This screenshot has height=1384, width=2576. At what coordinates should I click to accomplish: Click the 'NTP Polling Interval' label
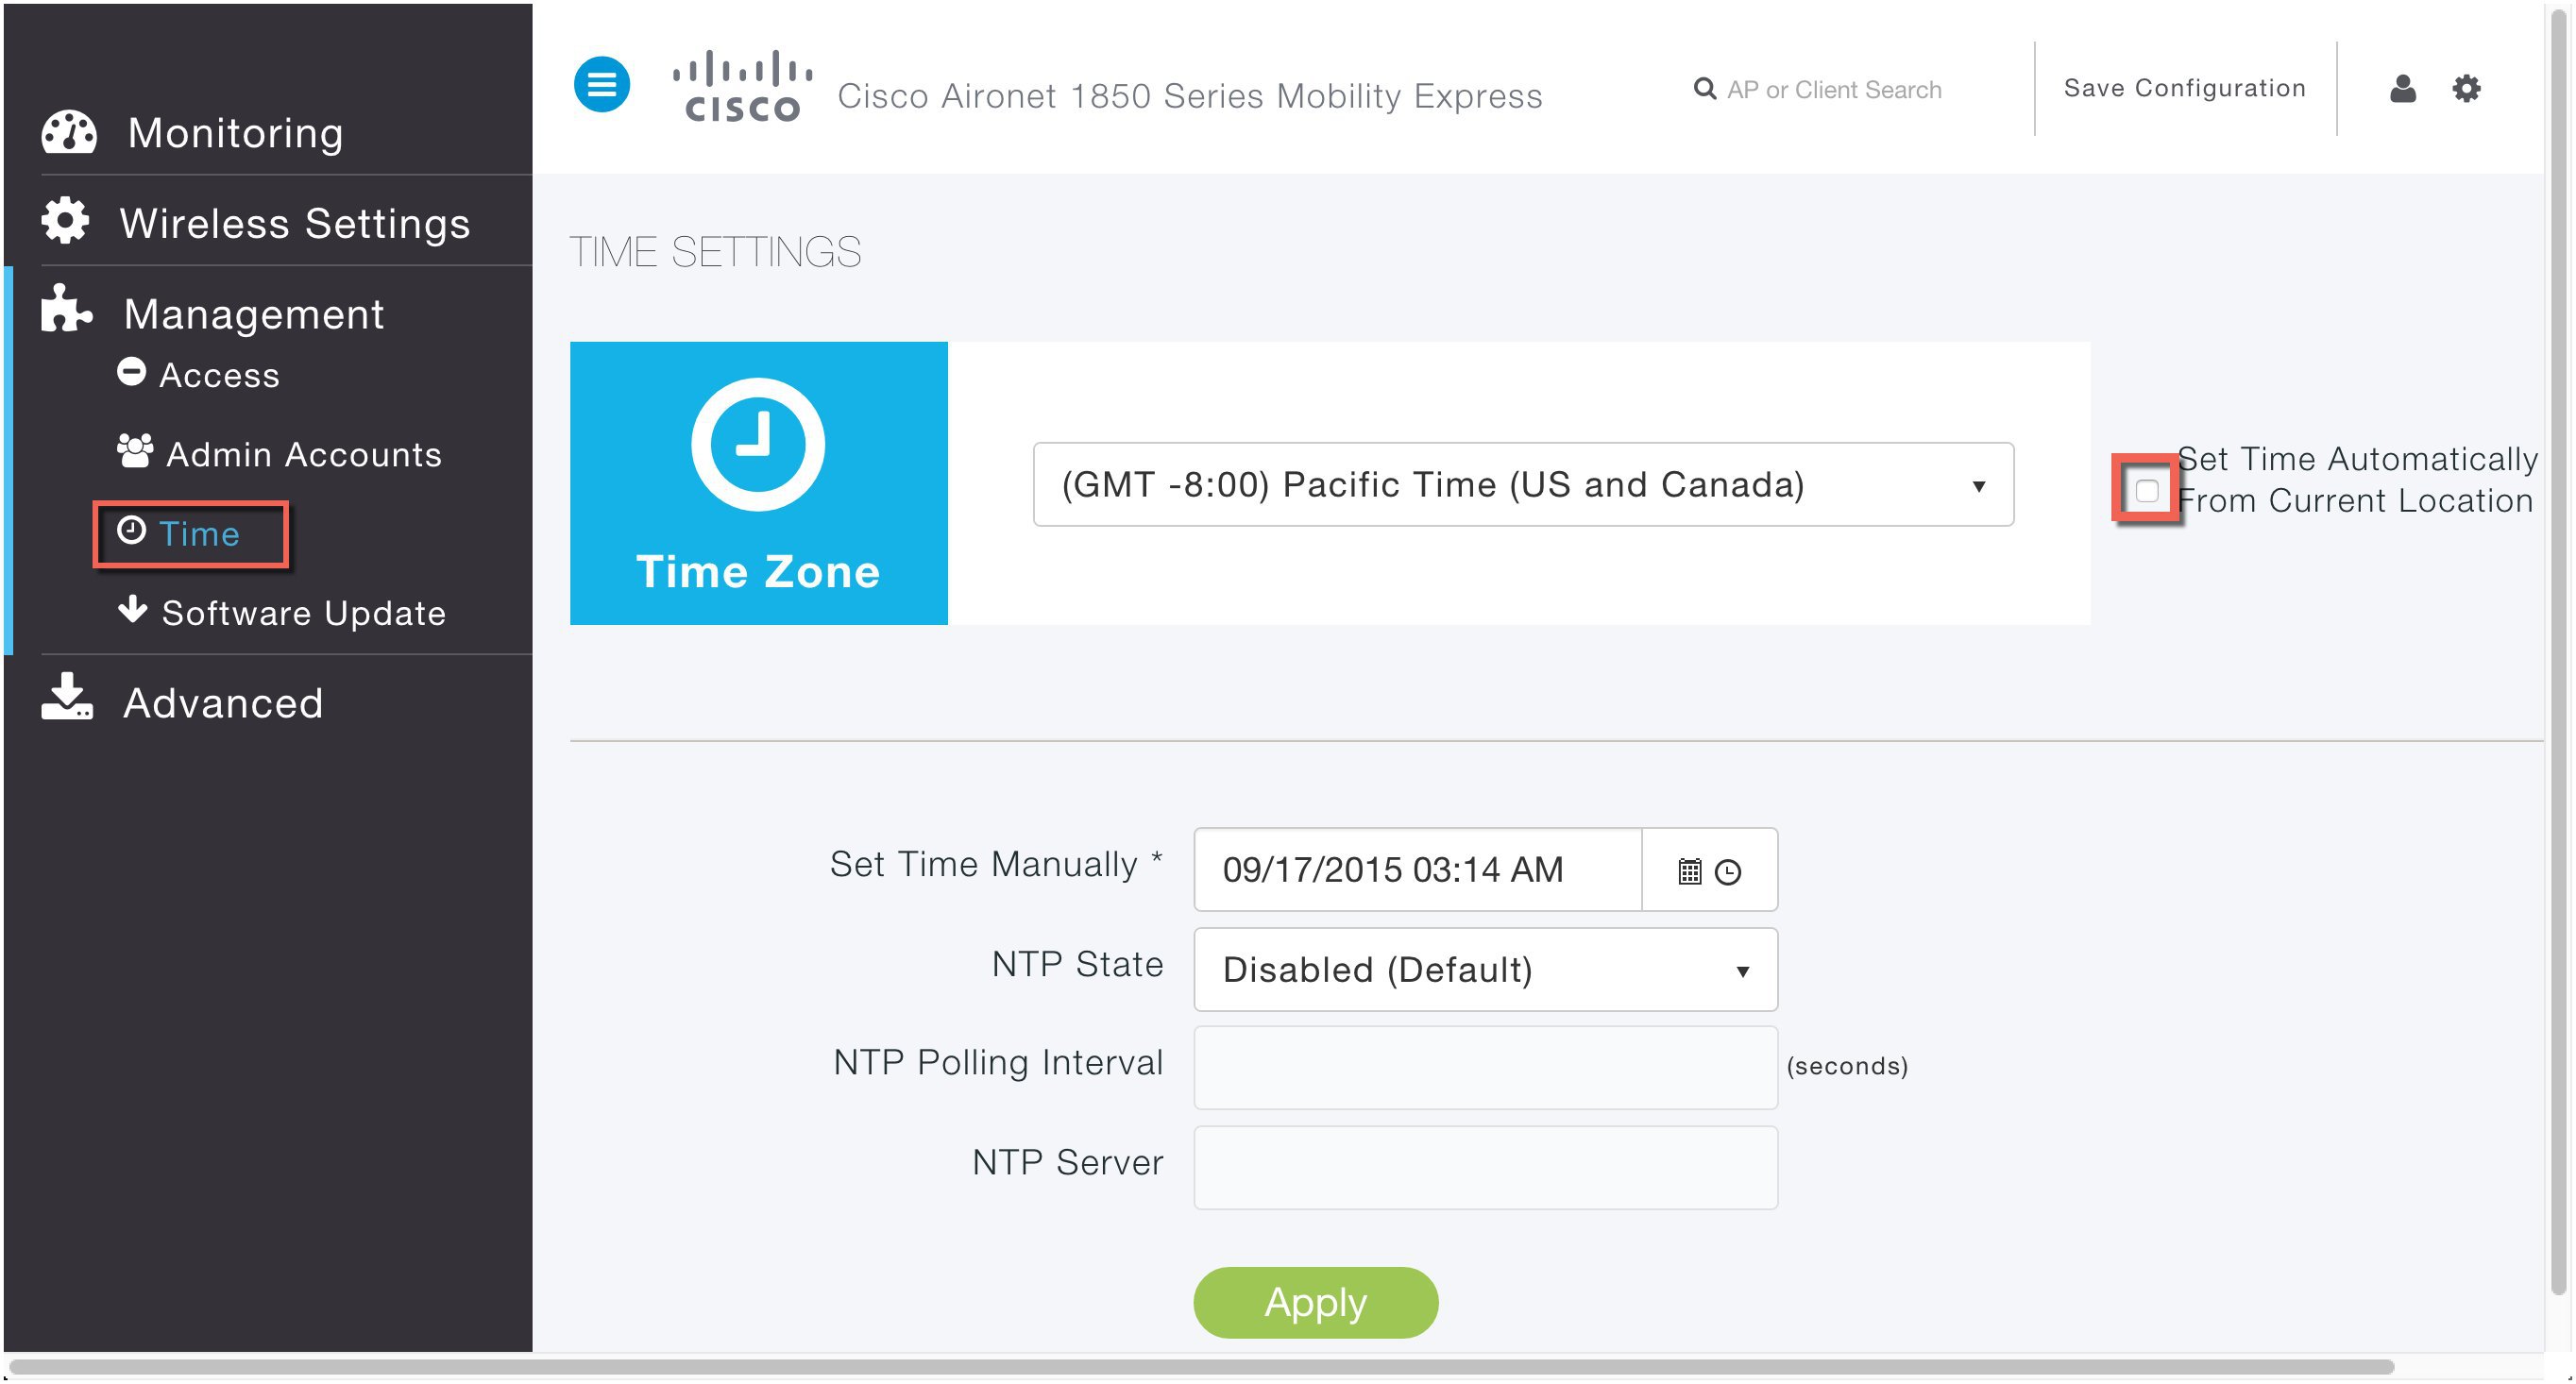click(998, 1062)
